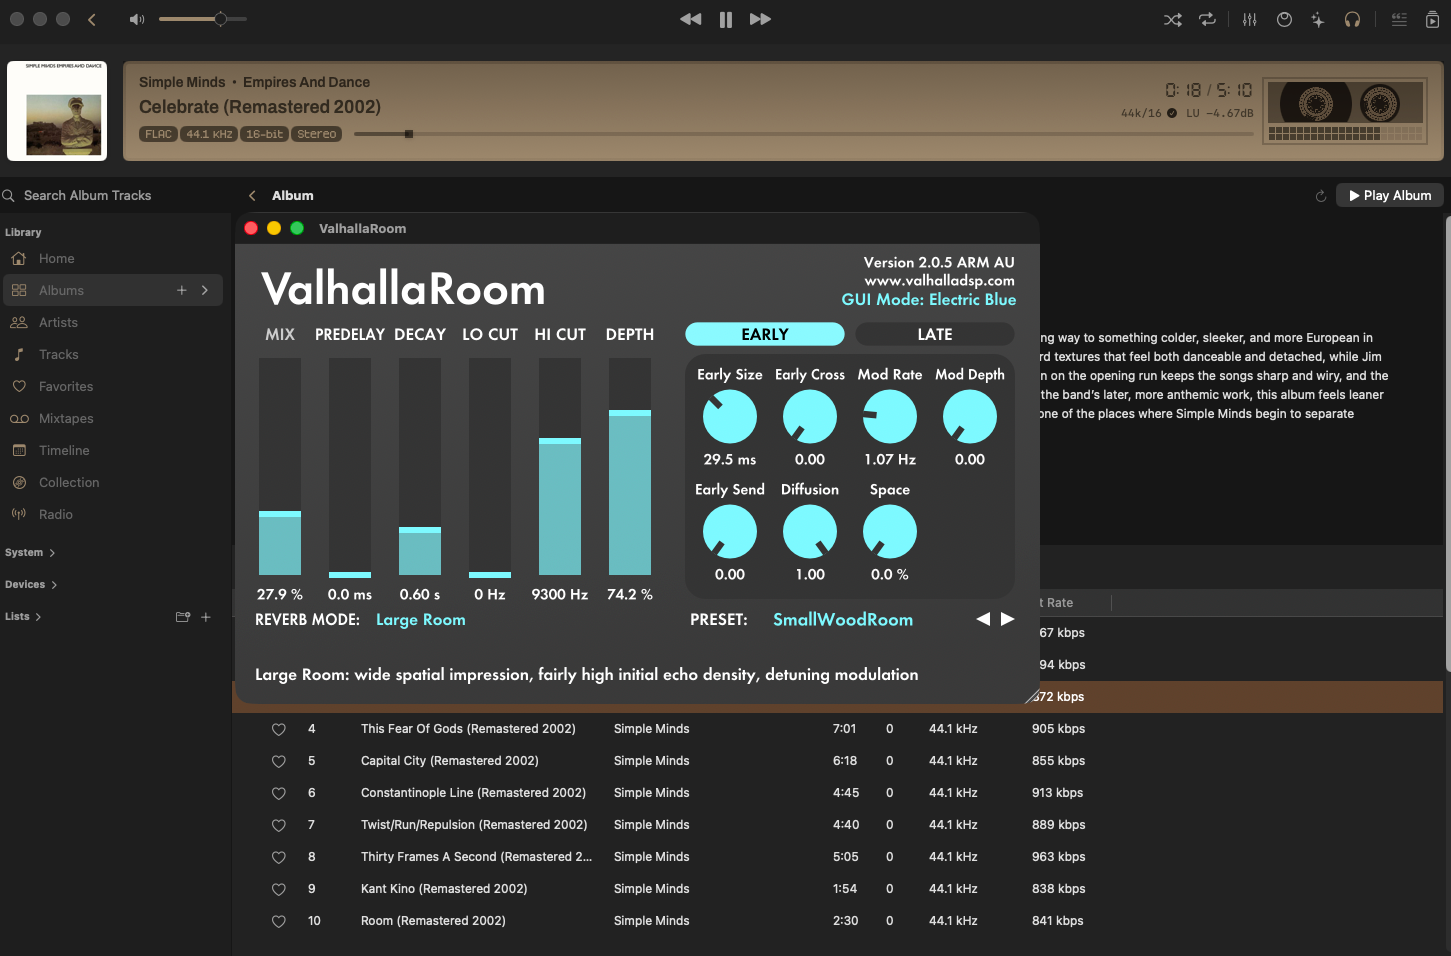Favorite Capital City track
The height and width of the screenshot is (956, 1451).
point(279,762)
